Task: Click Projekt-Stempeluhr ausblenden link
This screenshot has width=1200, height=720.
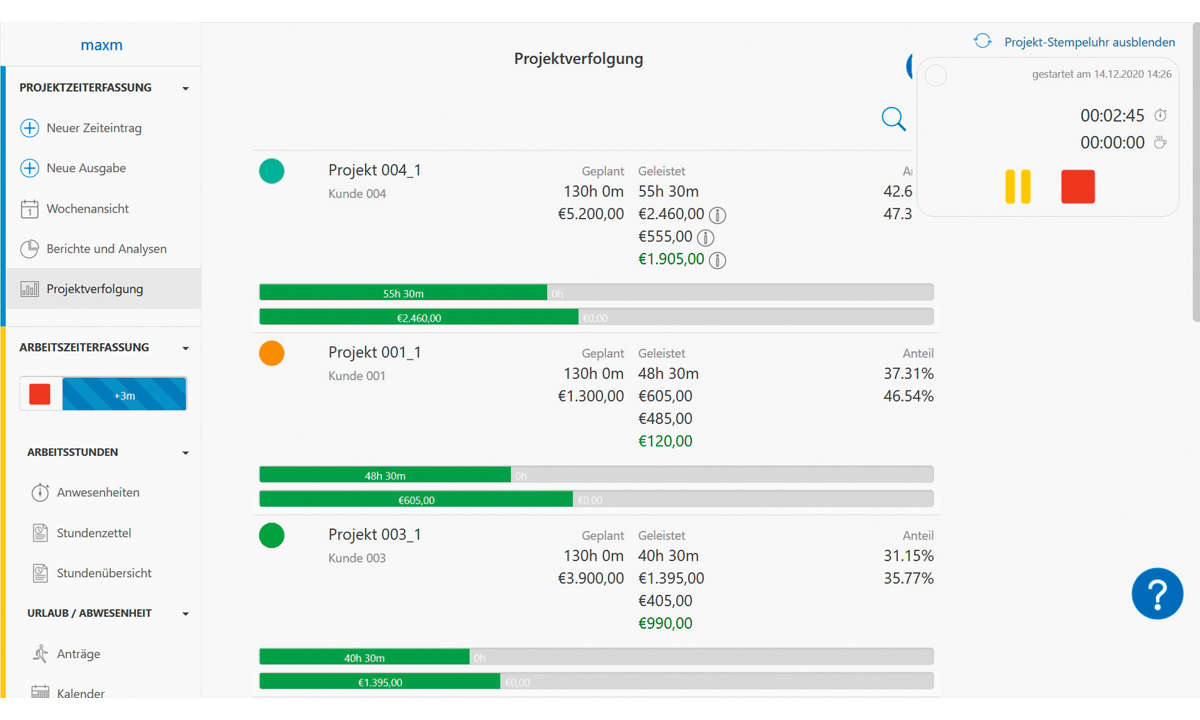Action: coord(1089,42)
